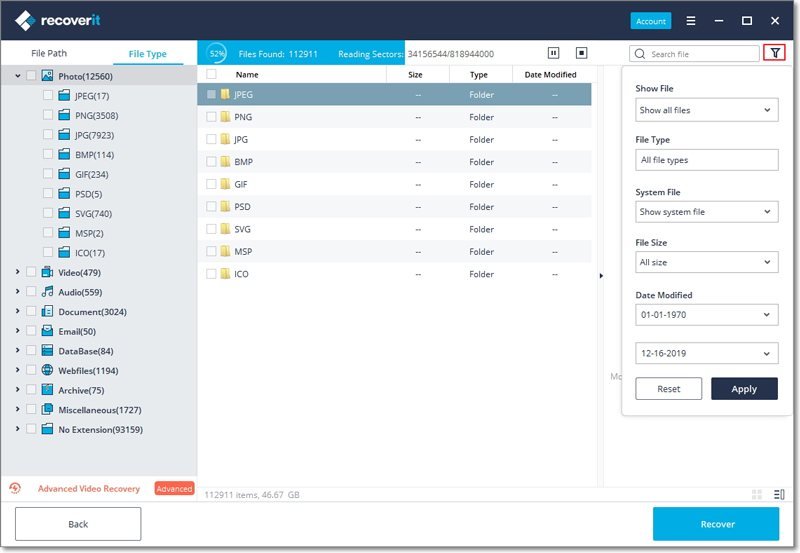Select the Audio category icon

(47, 292)
